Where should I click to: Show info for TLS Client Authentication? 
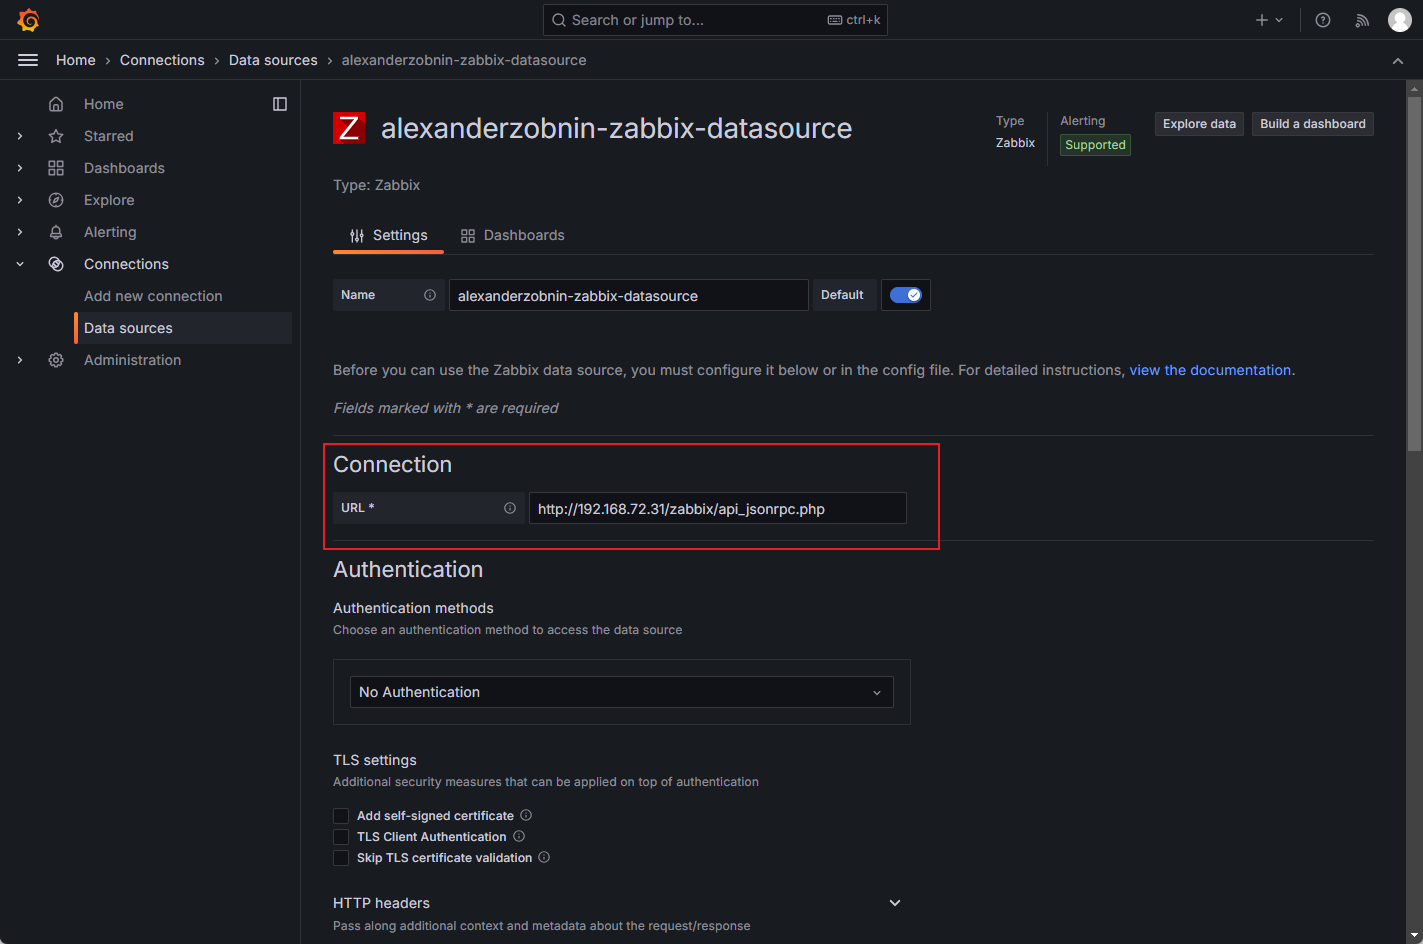(x=519, y=836)
